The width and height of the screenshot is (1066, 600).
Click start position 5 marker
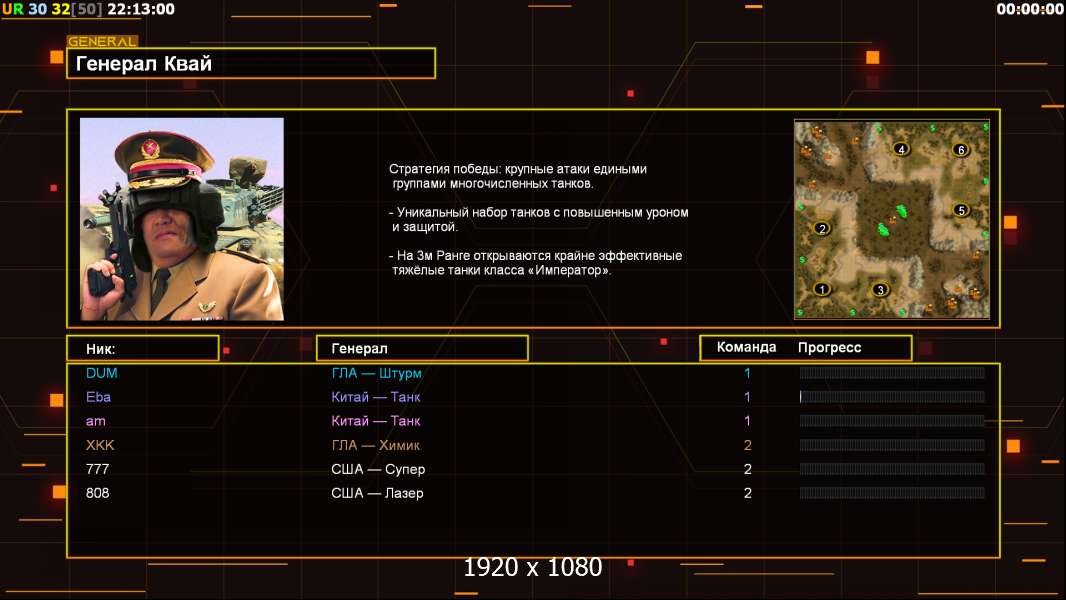pos(961,211)
